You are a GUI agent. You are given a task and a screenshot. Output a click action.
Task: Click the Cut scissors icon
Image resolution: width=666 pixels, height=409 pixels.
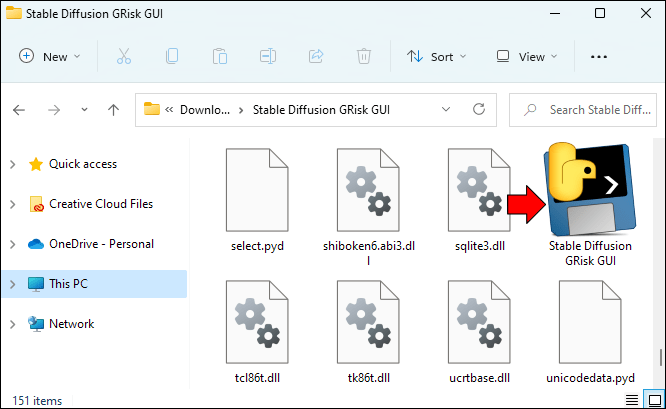pos(124,56)
